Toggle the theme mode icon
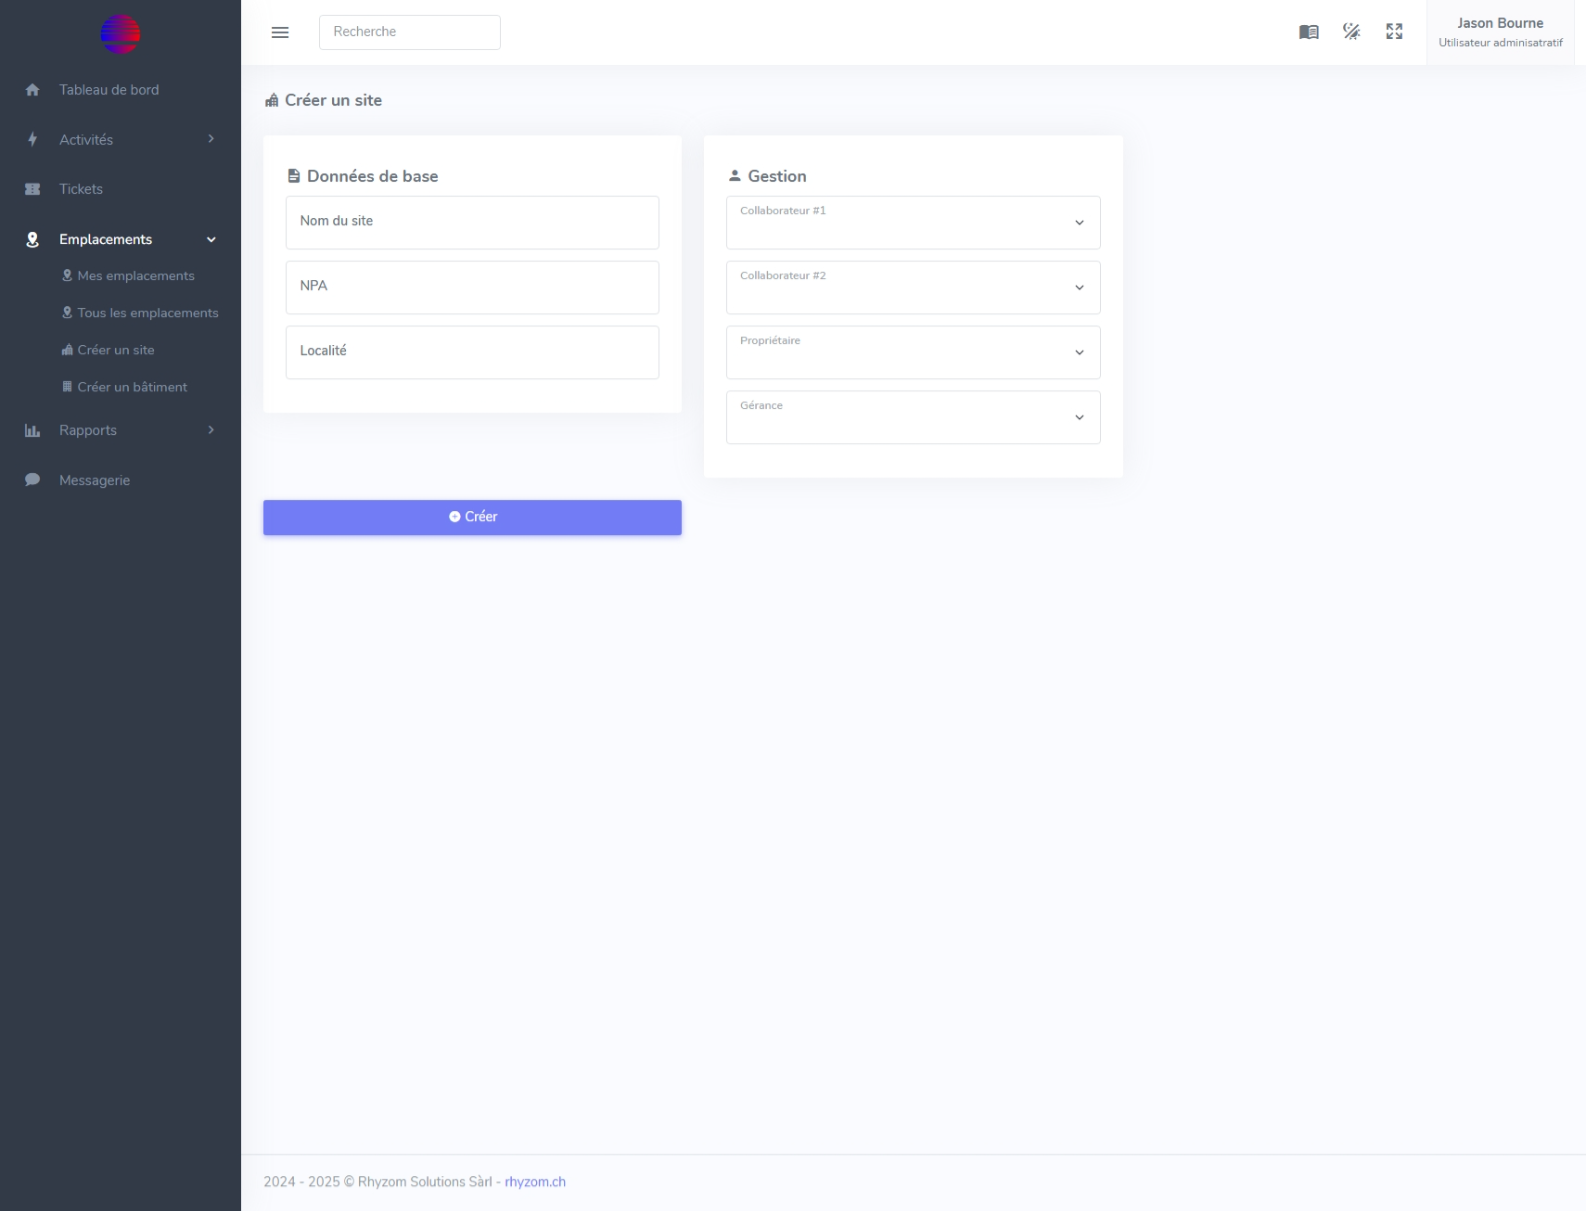The height and width of the screenshot is (1211, 1586). coord(1351,32)
